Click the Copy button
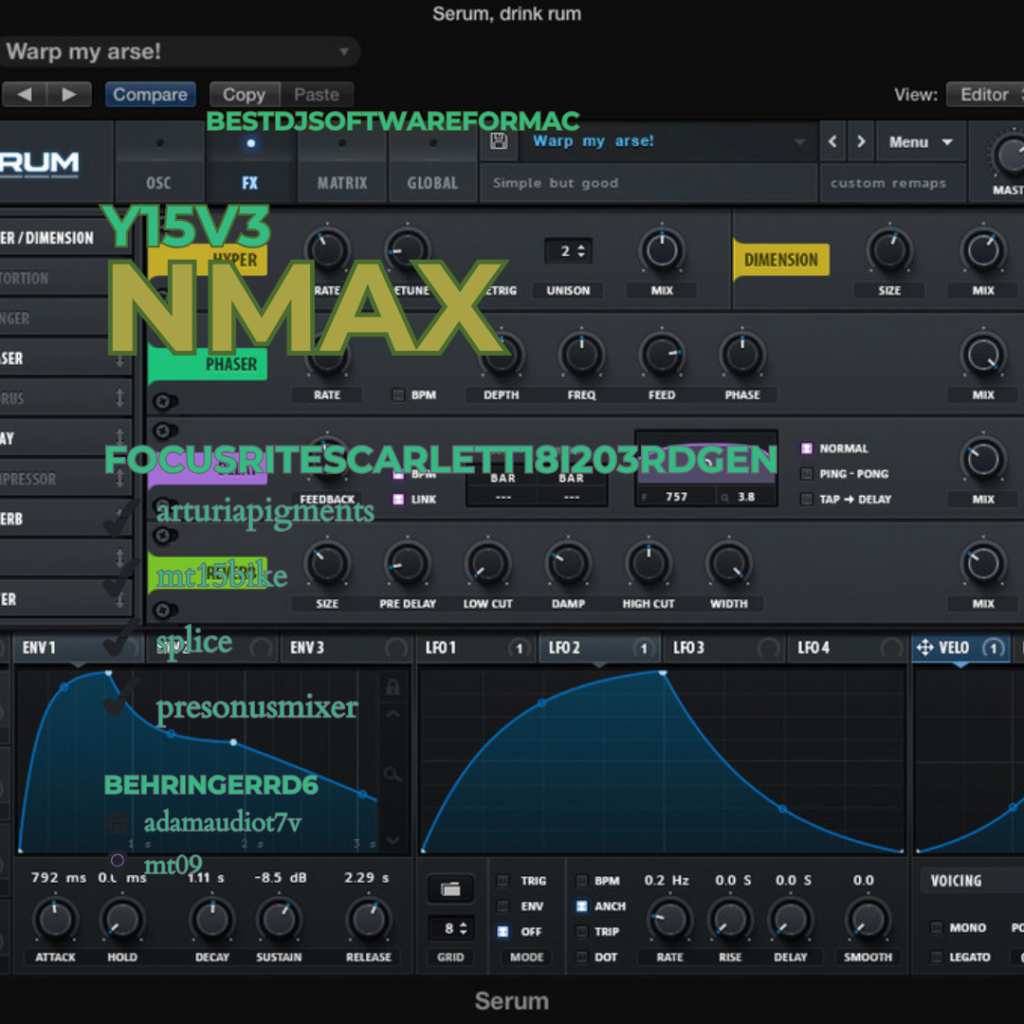The height and width of the screenshot is (1024, 1024). coord(244,95)
